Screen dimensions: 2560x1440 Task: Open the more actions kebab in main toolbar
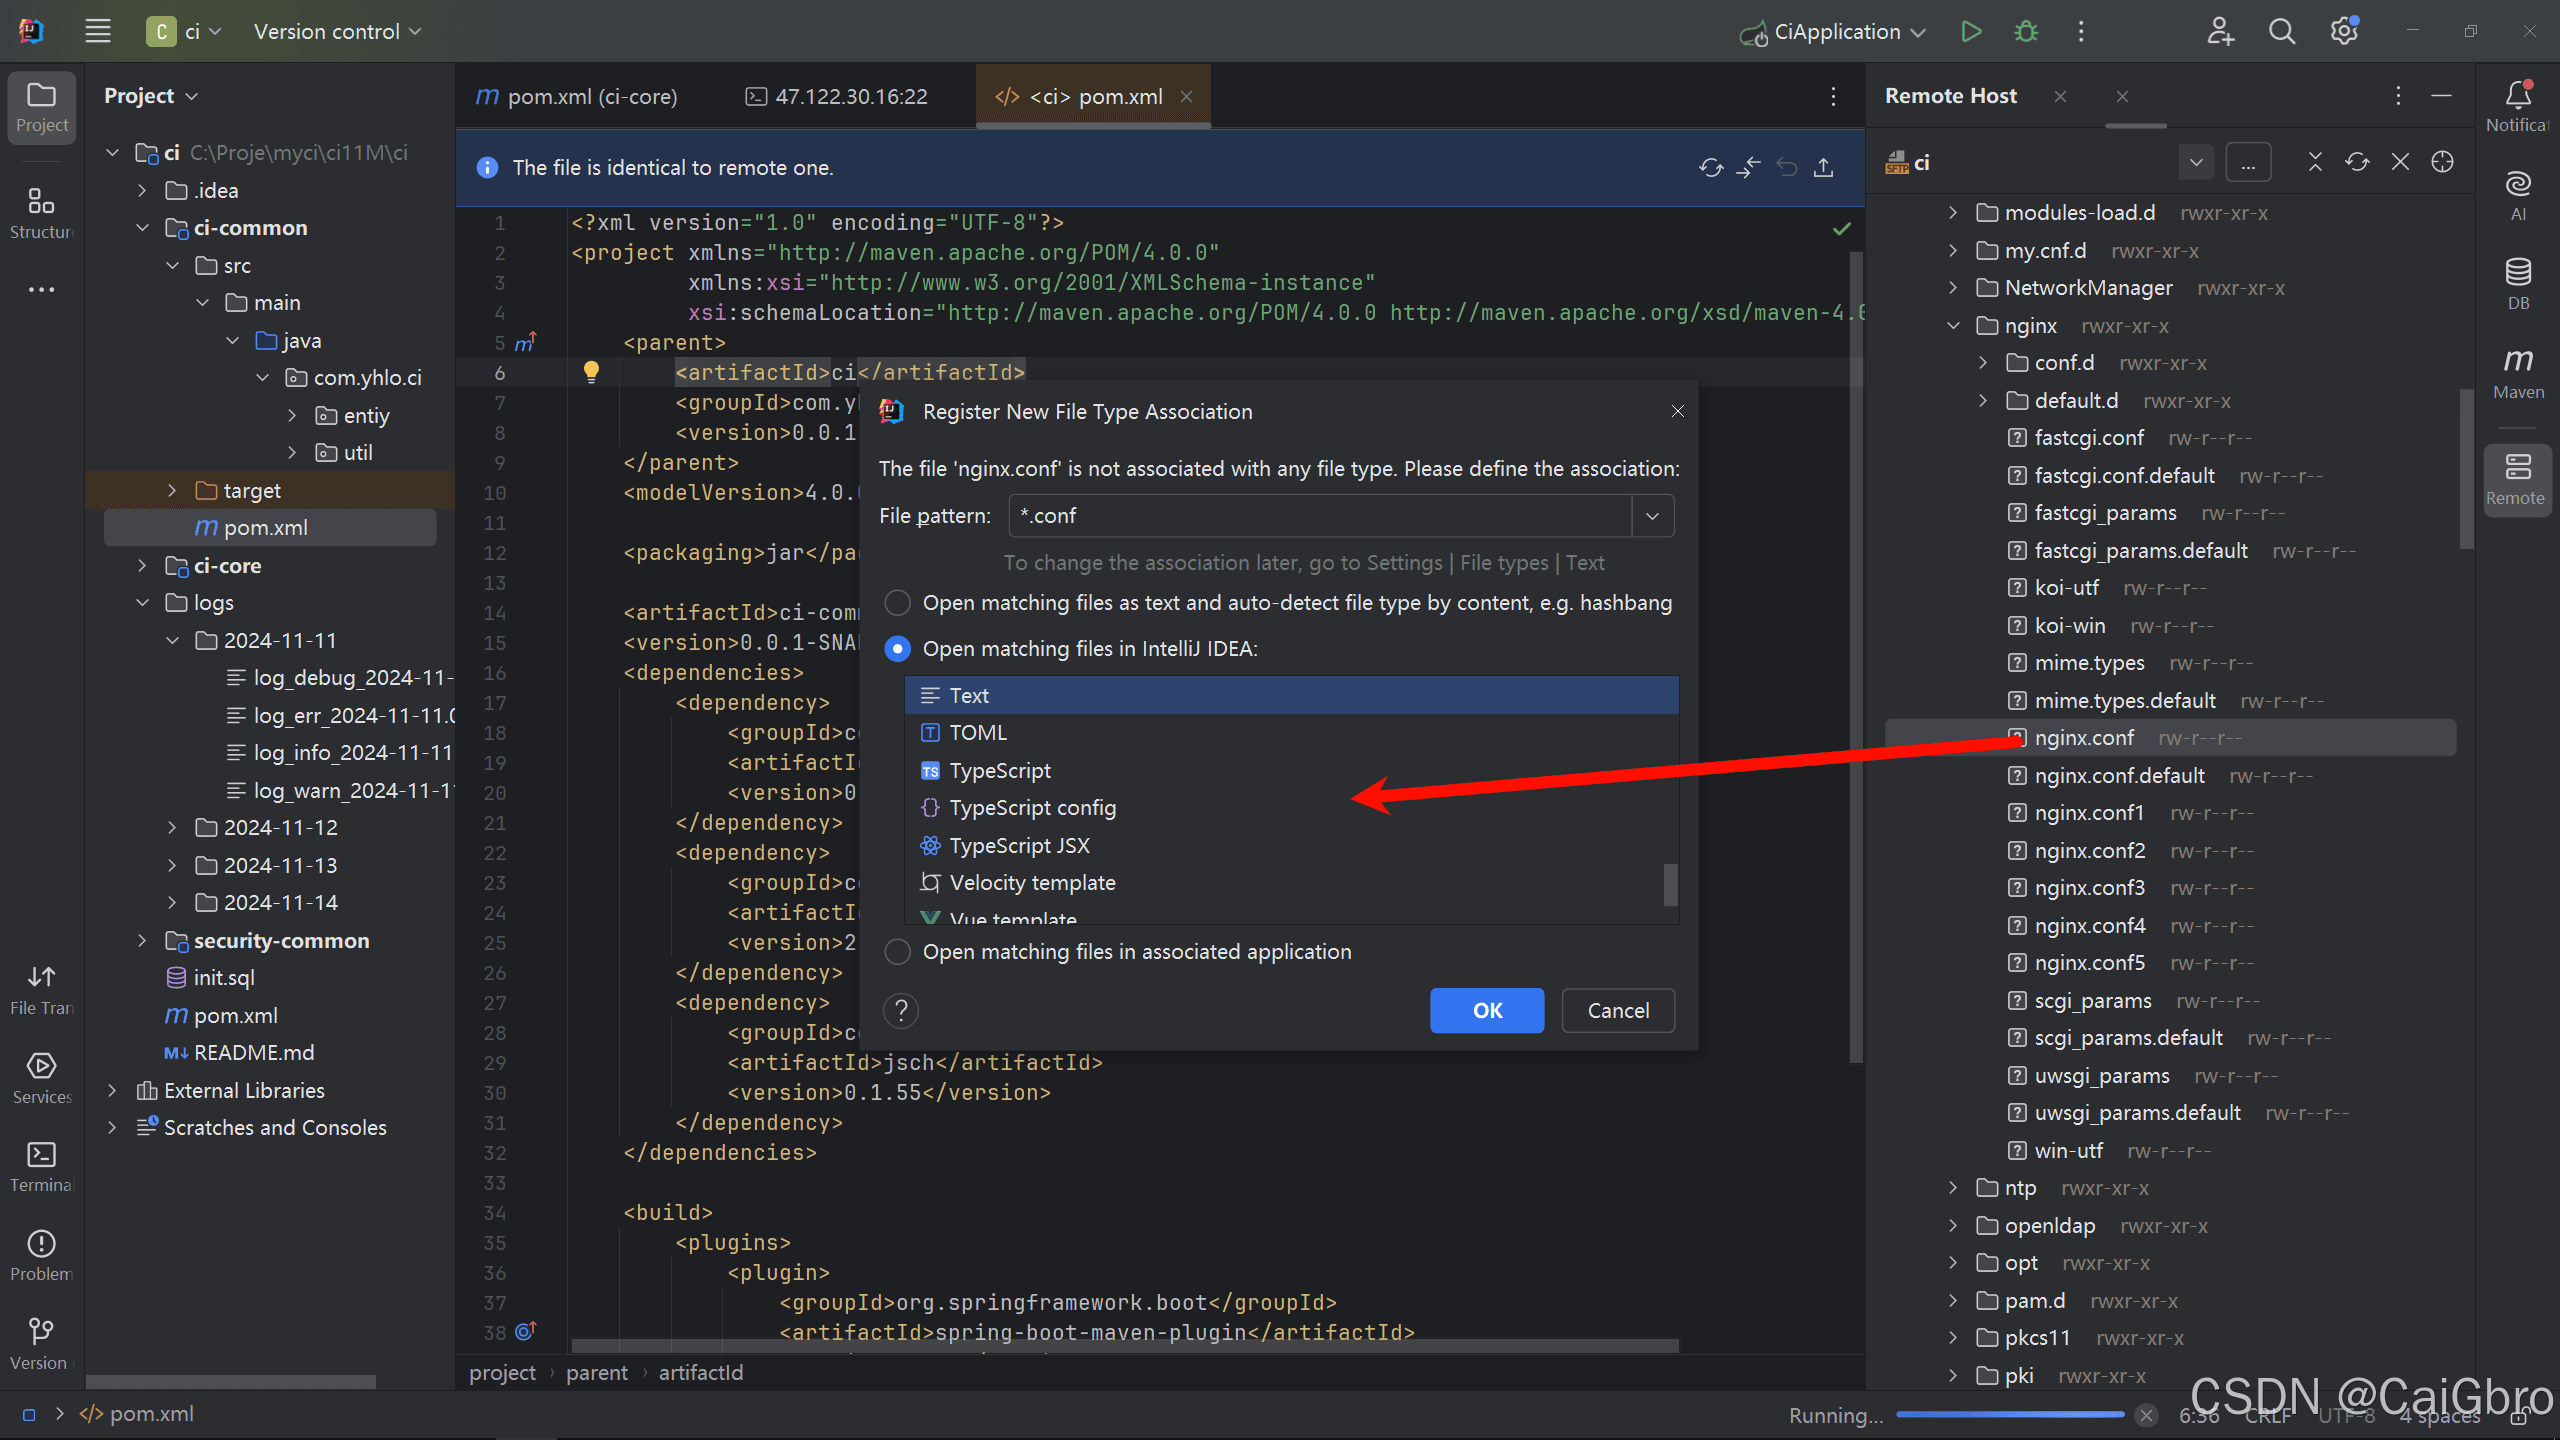pos(2081,31)
